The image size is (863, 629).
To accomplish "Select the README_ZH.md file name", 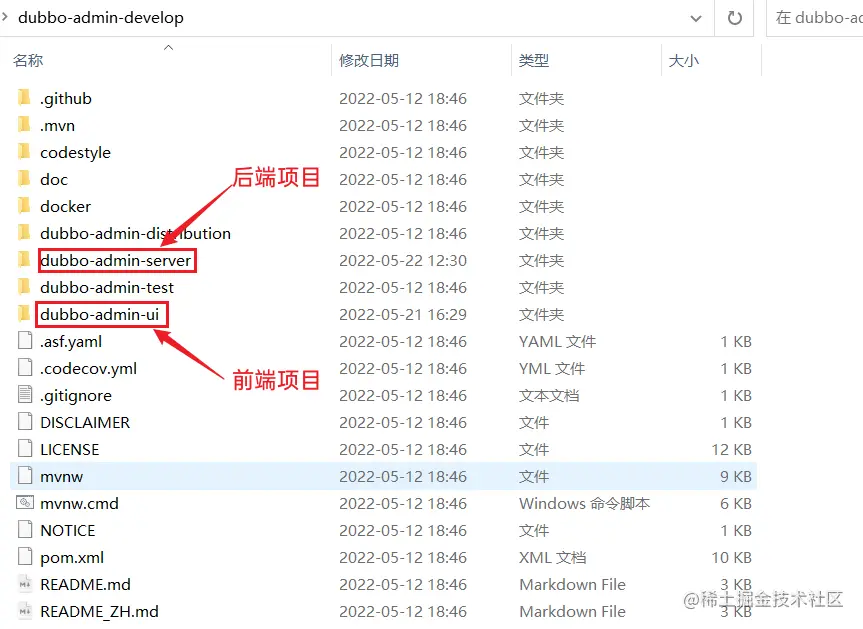I will [99, 611].
